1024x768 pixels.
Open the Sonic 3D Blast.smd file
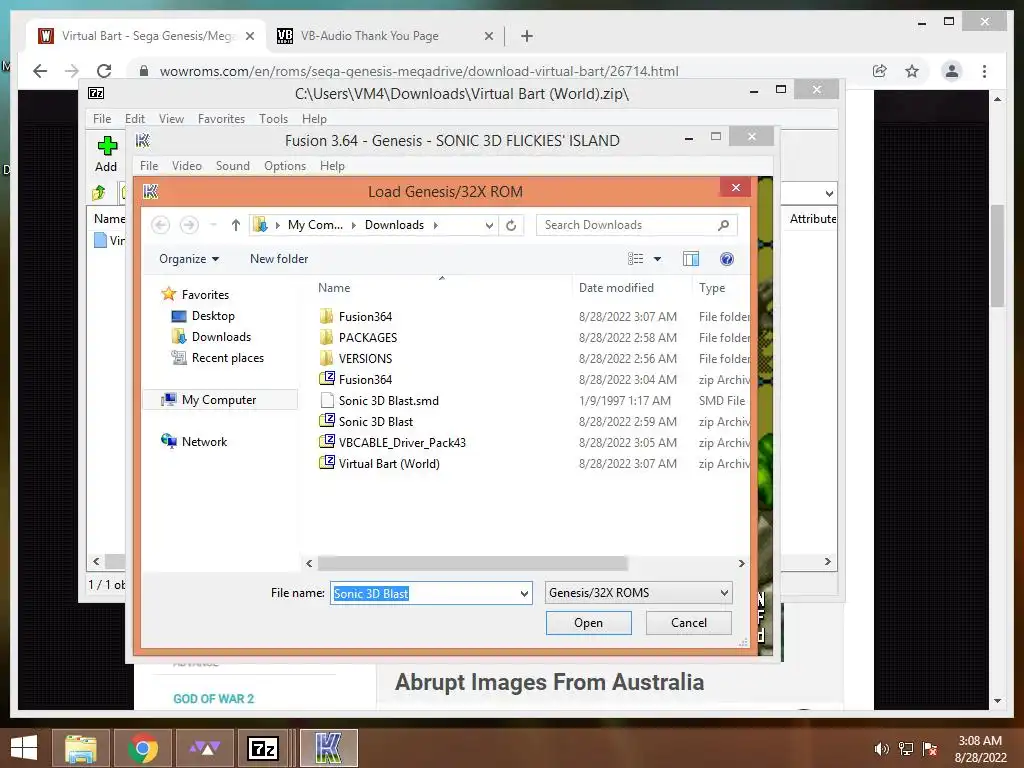pos(388,400)
